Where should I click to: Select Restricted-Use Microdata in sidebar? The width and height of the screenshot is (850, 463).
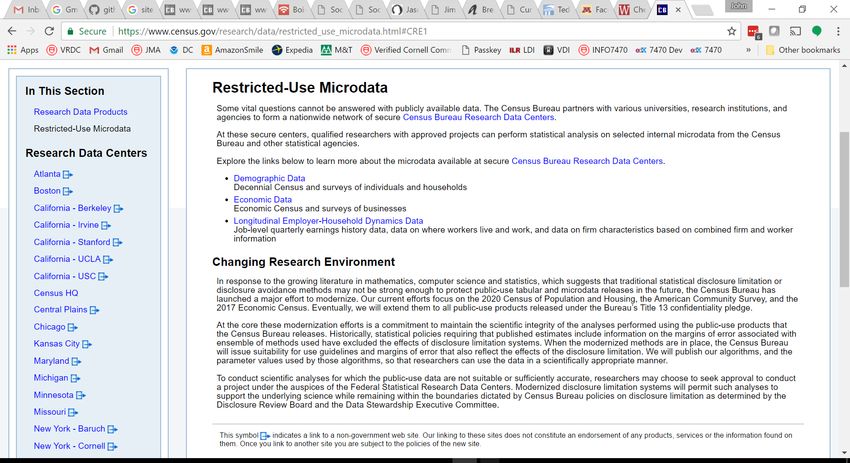pos(82,128)
